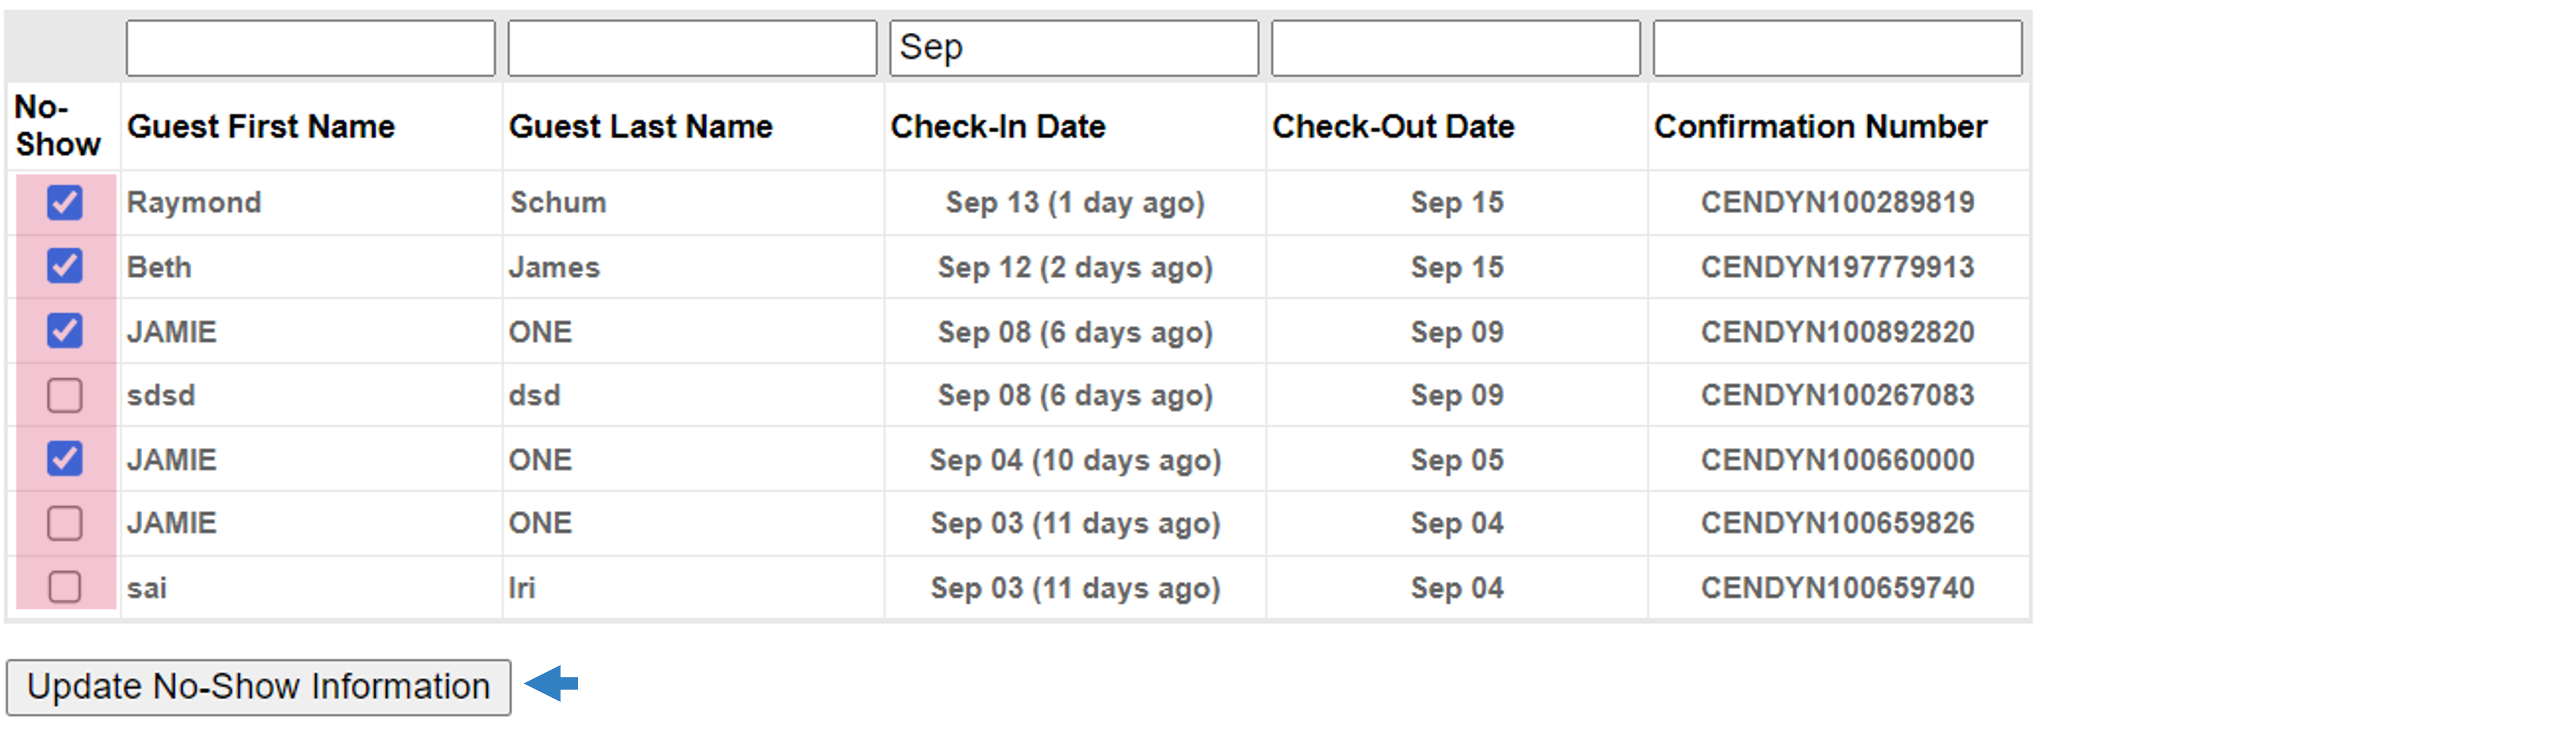Uncheck No-Show for Beth James
This screenshot has width=2576, height=730.
(x=65, y=266)
